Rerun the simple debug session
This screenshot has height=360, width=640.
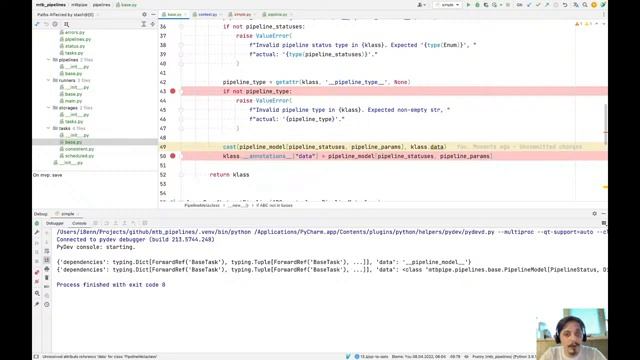click(x=37, y=223)
